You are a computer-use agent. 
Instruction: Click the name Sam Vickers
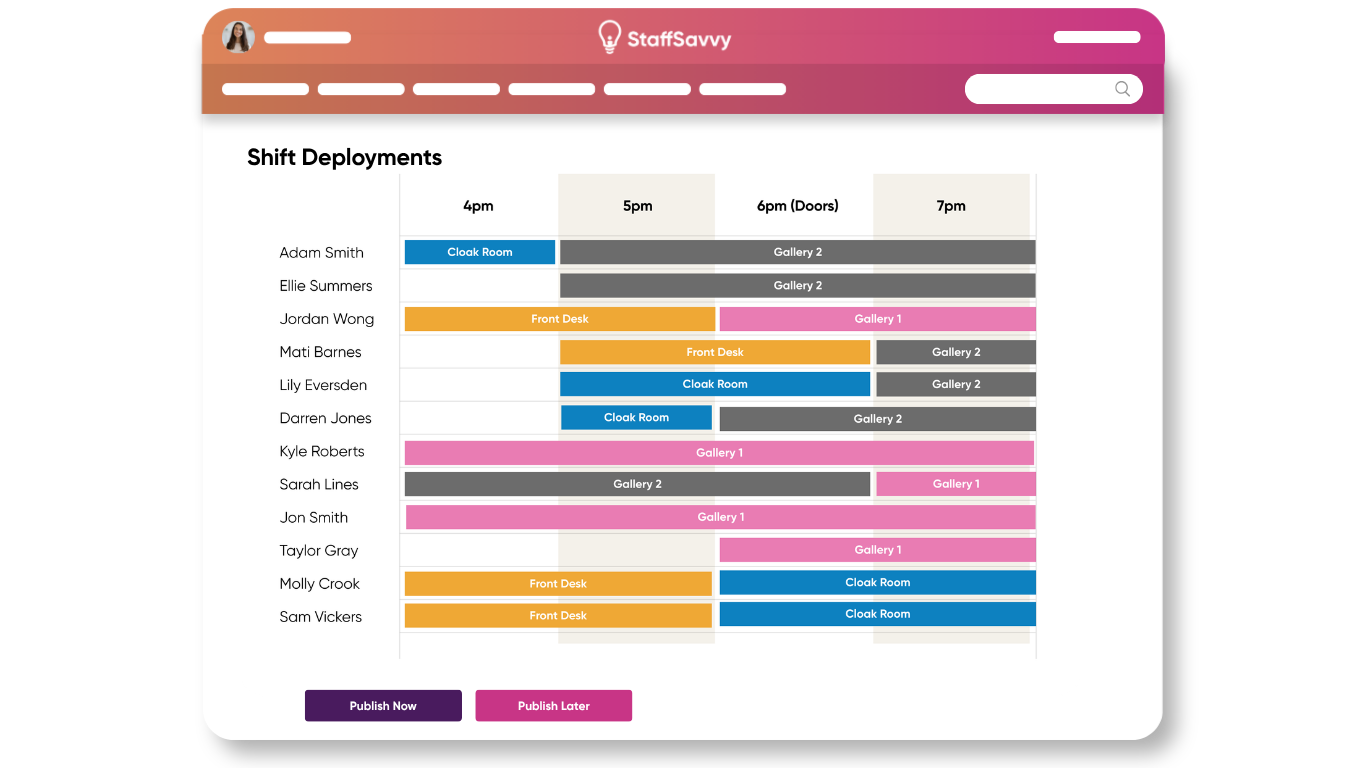(321, 617)
